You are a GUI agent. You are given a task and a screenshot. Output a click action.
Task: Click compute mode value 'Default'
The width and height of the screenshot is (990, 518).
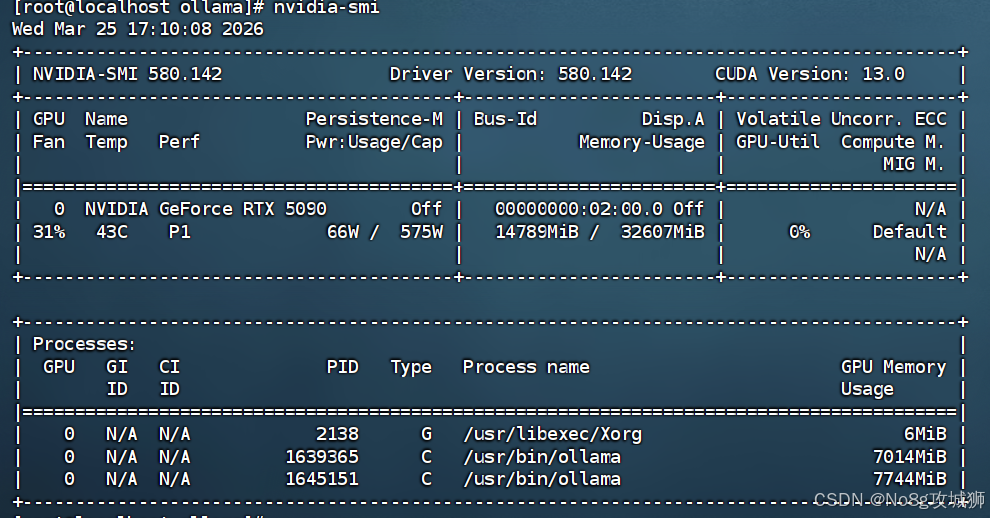[909, 232]
